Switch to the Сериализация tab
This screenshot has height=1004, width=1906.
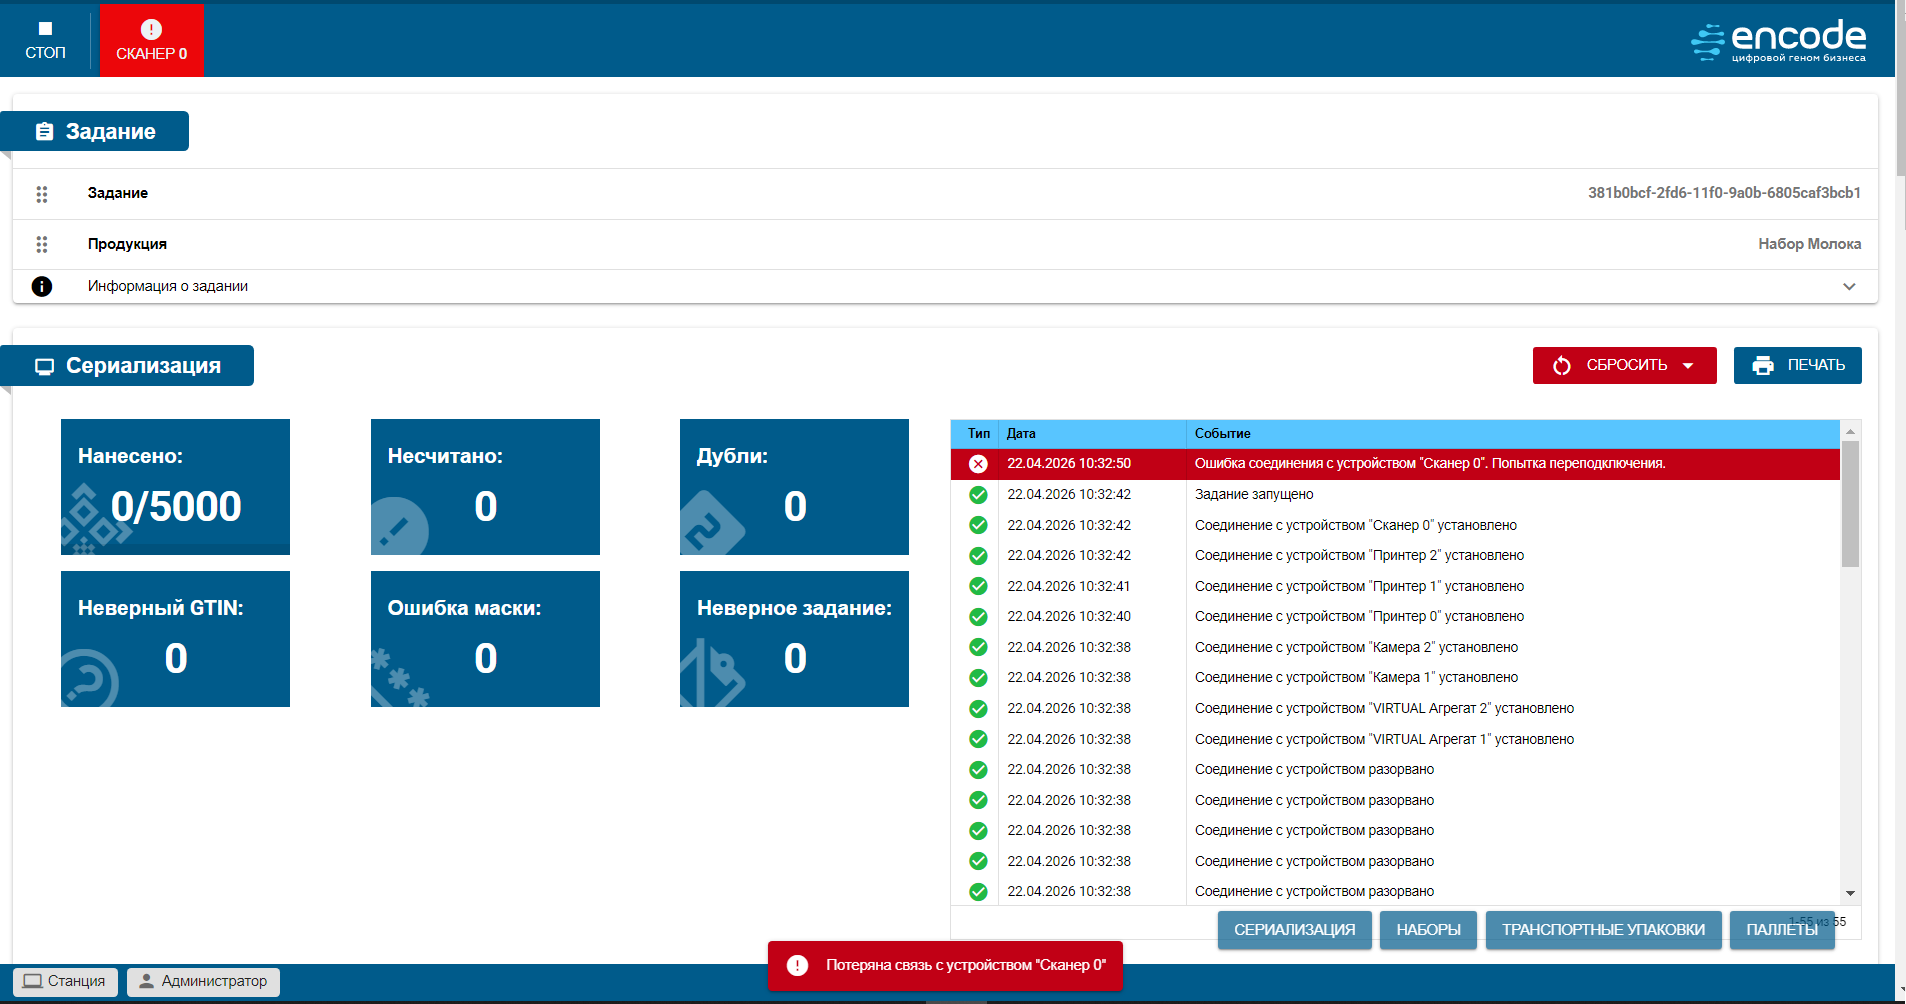coord(1294,930)
